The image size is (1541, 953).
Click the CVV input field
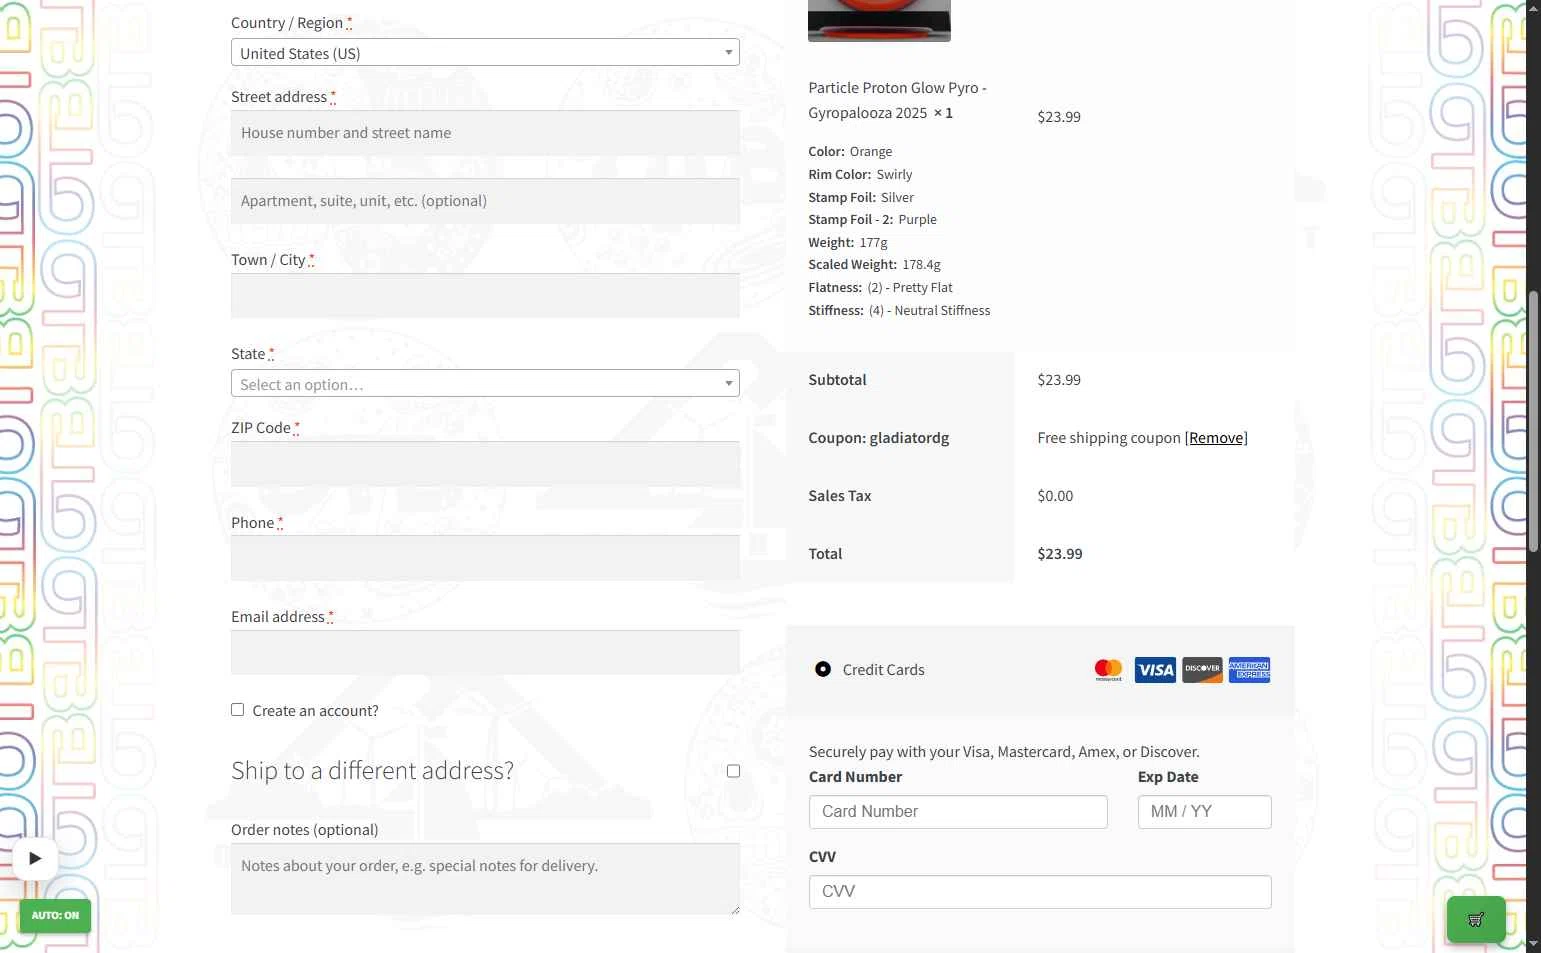(1040, 892)
